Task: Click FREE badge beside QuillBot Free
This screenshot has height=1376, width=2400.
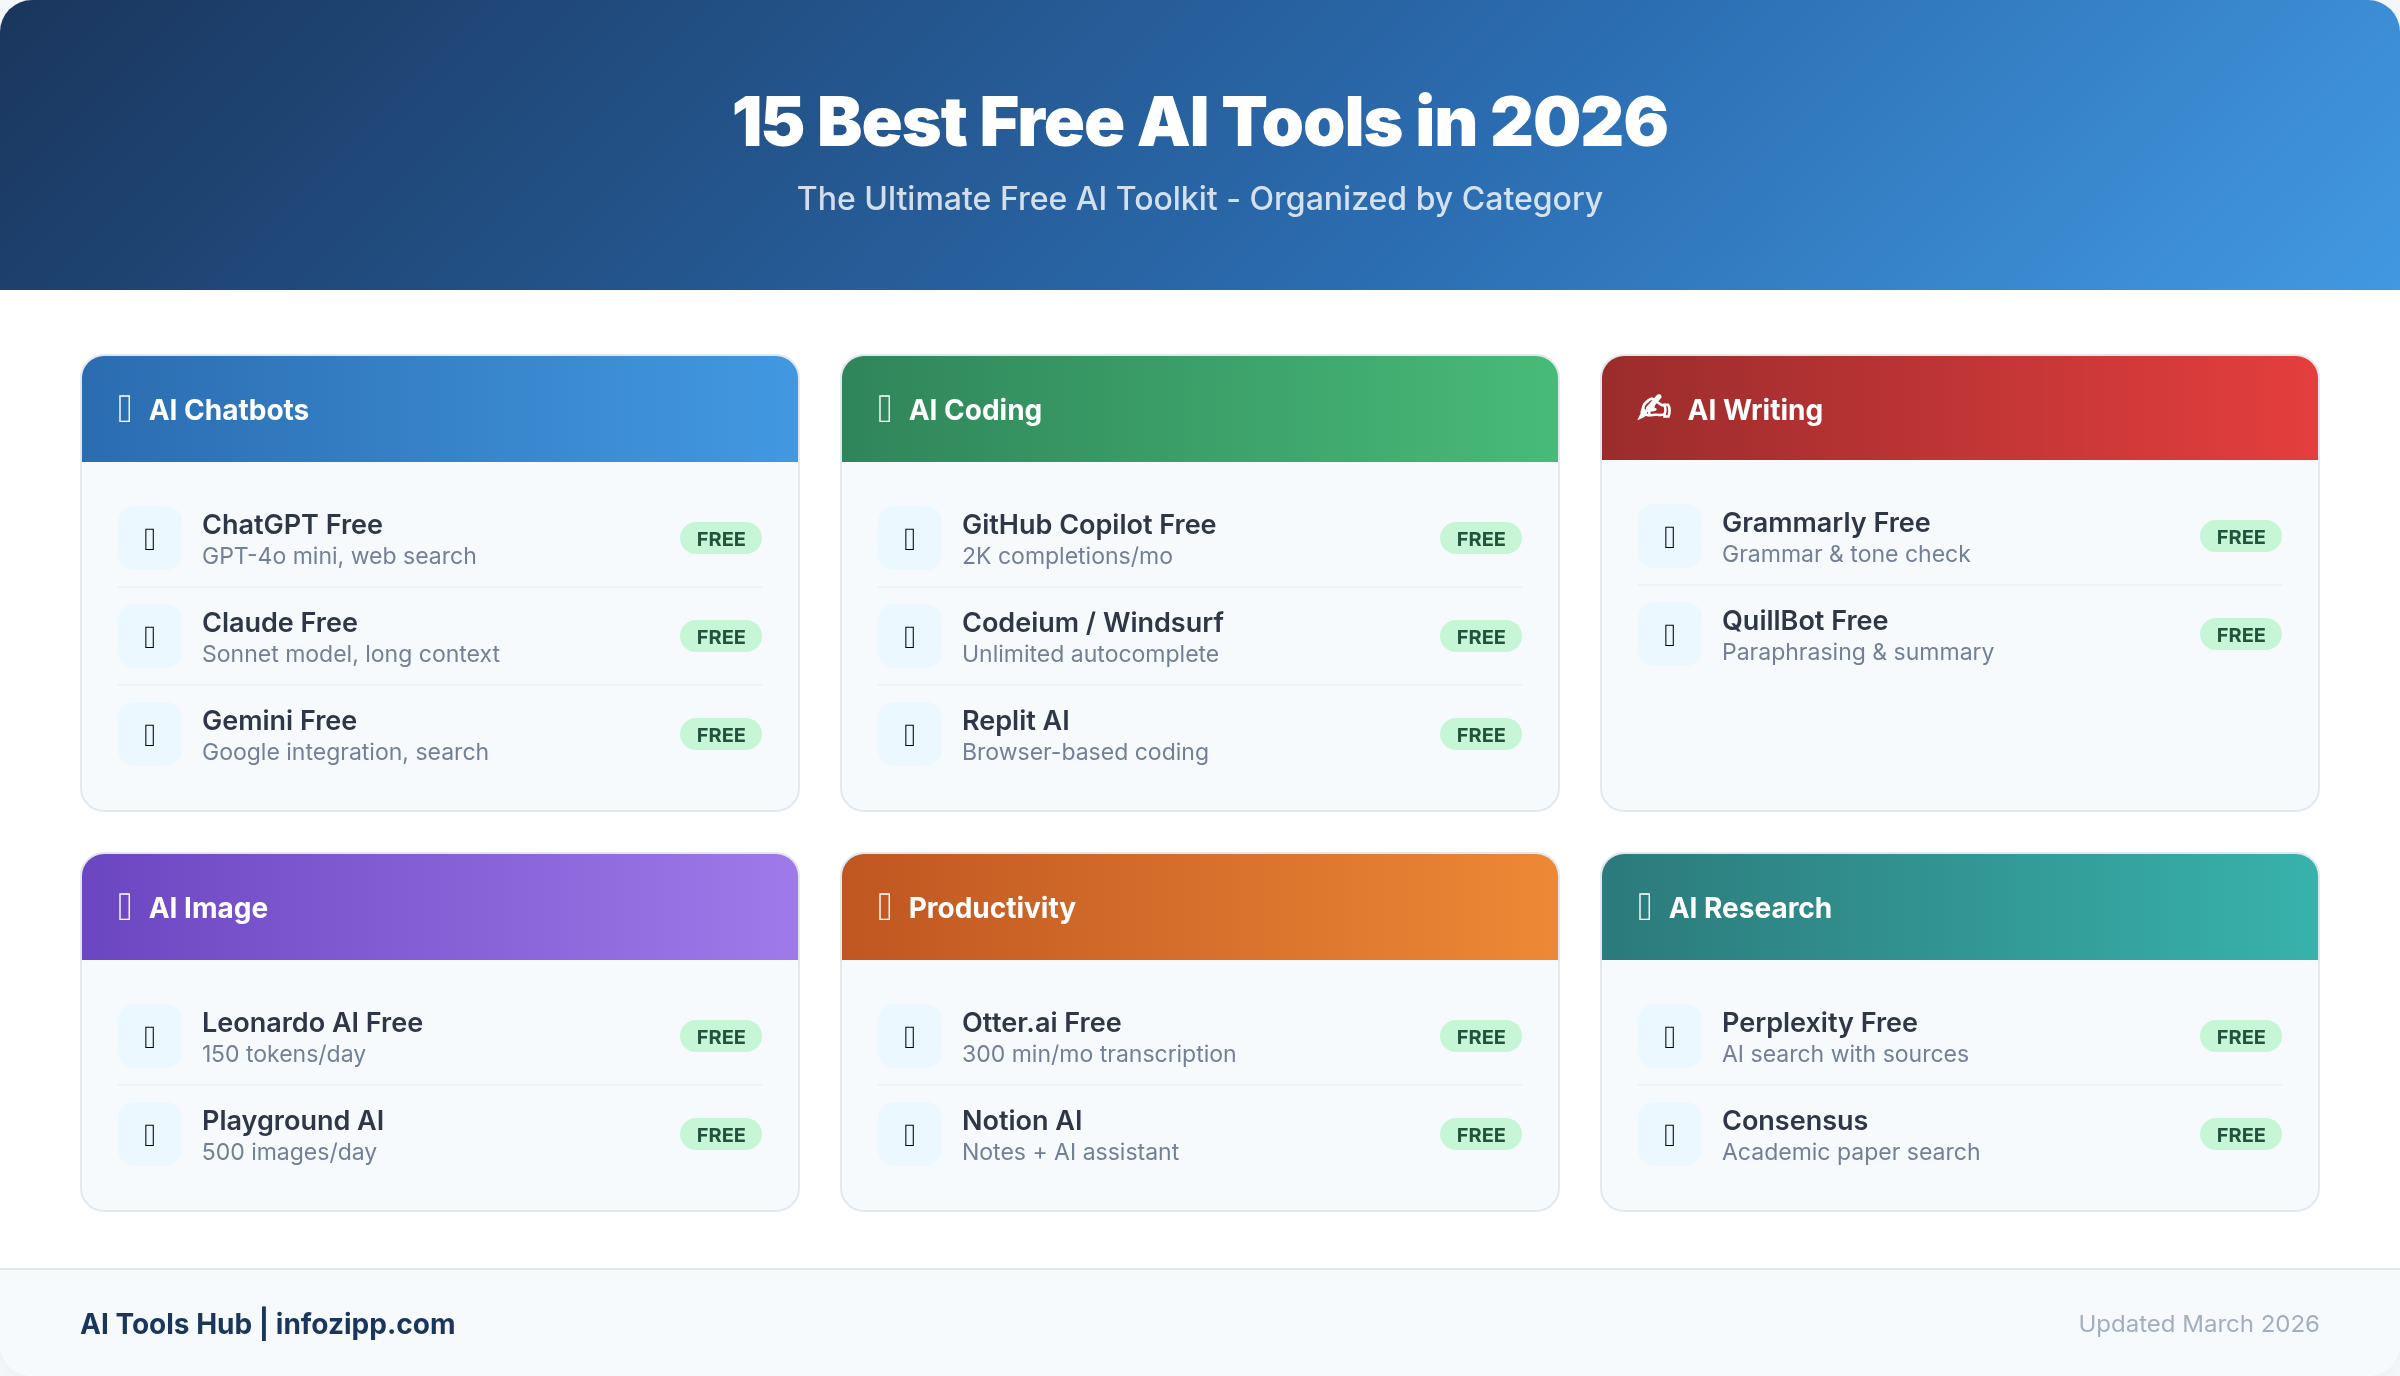Action: click(2240, 634)
